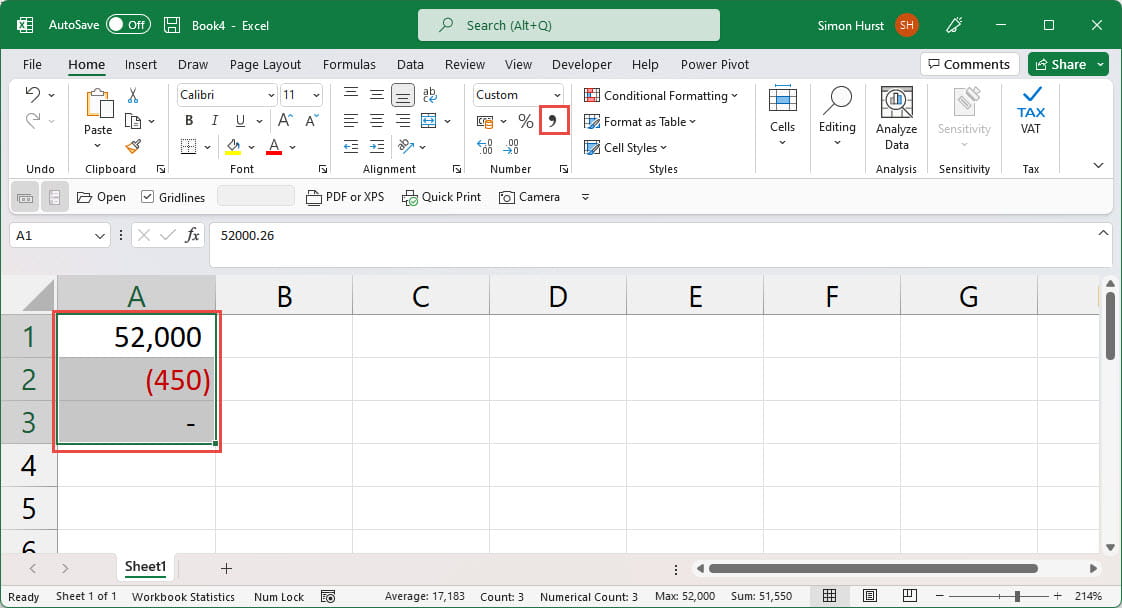The height and width of the screenshot is (608, 1122).
Task: Expand the Number Format dropdown showing Custom
Action: [x=557, y=95]
